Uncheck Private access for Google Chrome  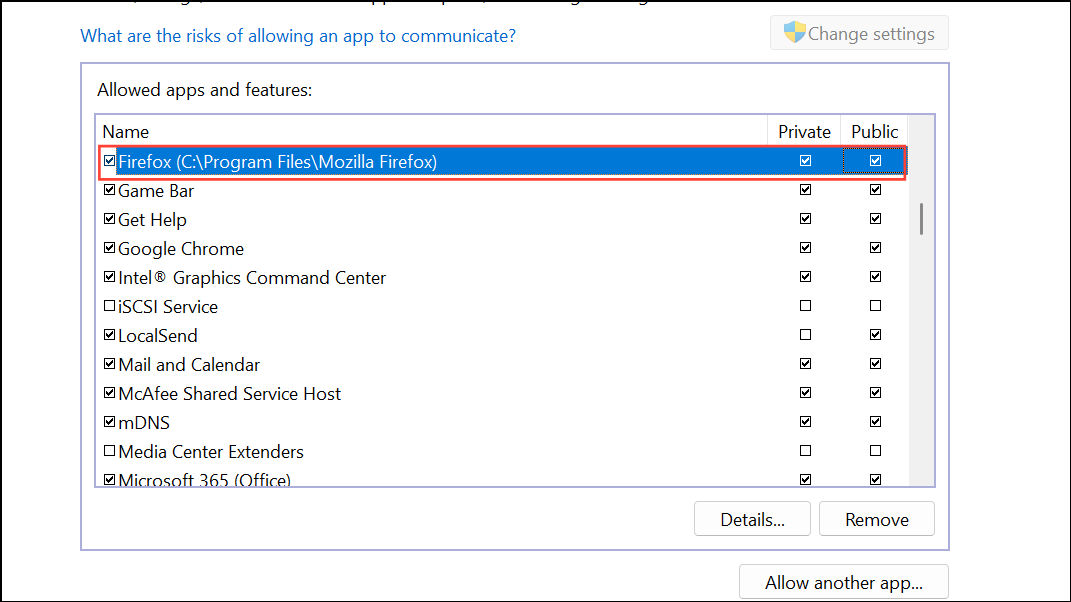tap(805, 247)
